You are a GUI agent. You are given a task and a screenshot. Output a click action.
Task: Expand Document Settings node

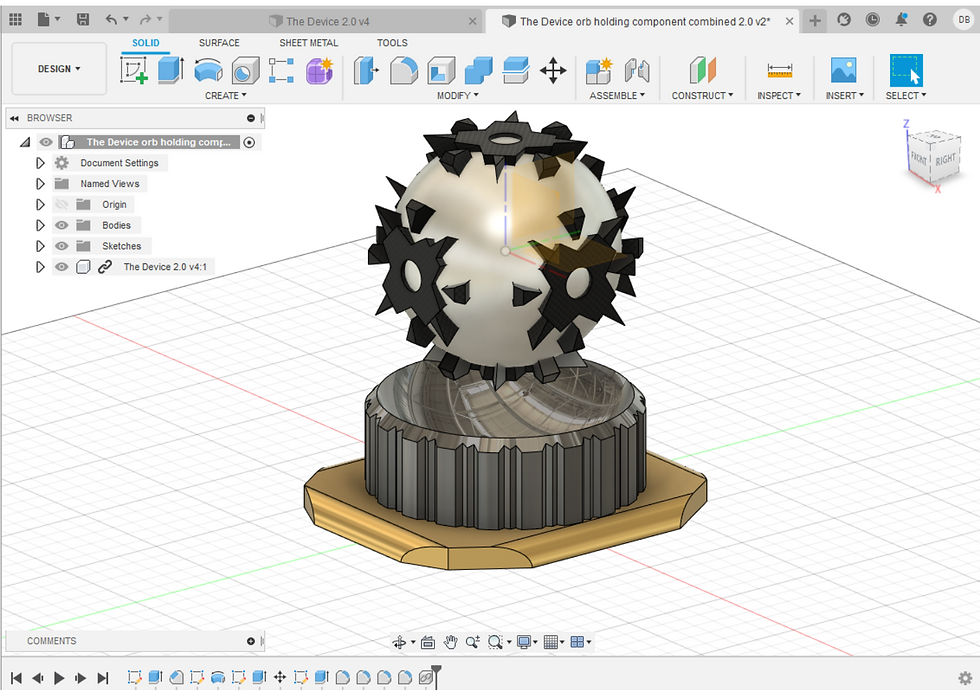(x=40, y=163)
